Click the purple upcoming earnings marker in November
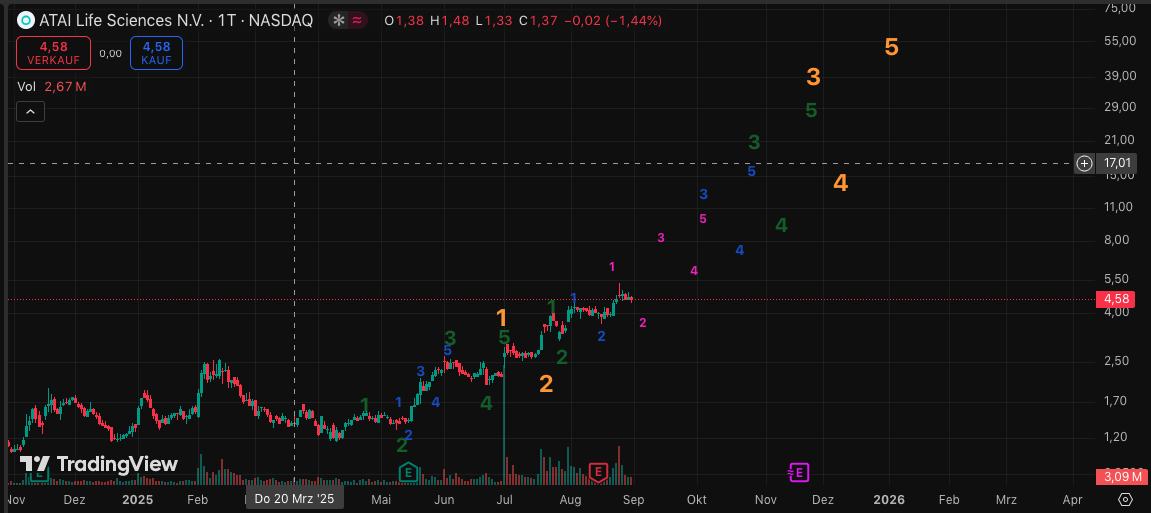Screen dimensions: 1151x513 click(798, 472)
